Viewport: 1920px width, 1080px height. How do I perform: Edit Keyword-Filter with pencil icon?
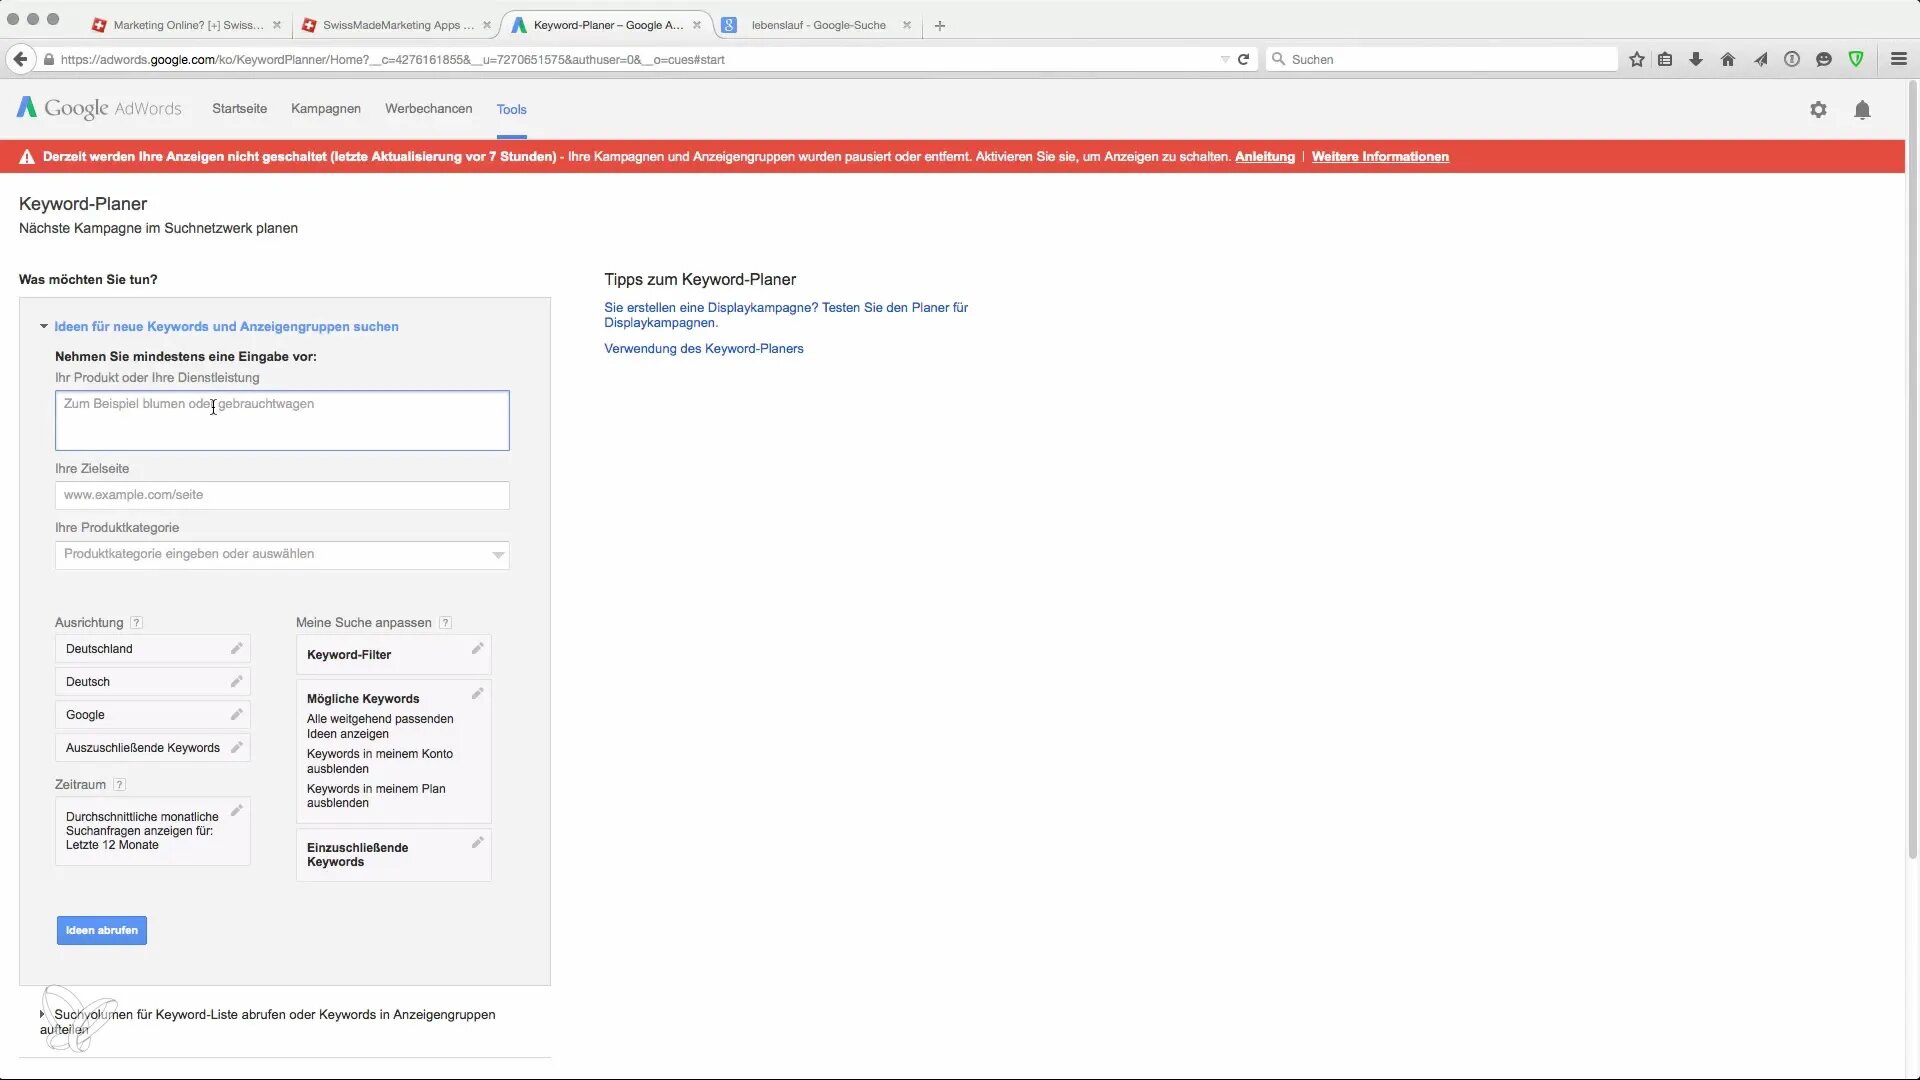click(478, 650)
